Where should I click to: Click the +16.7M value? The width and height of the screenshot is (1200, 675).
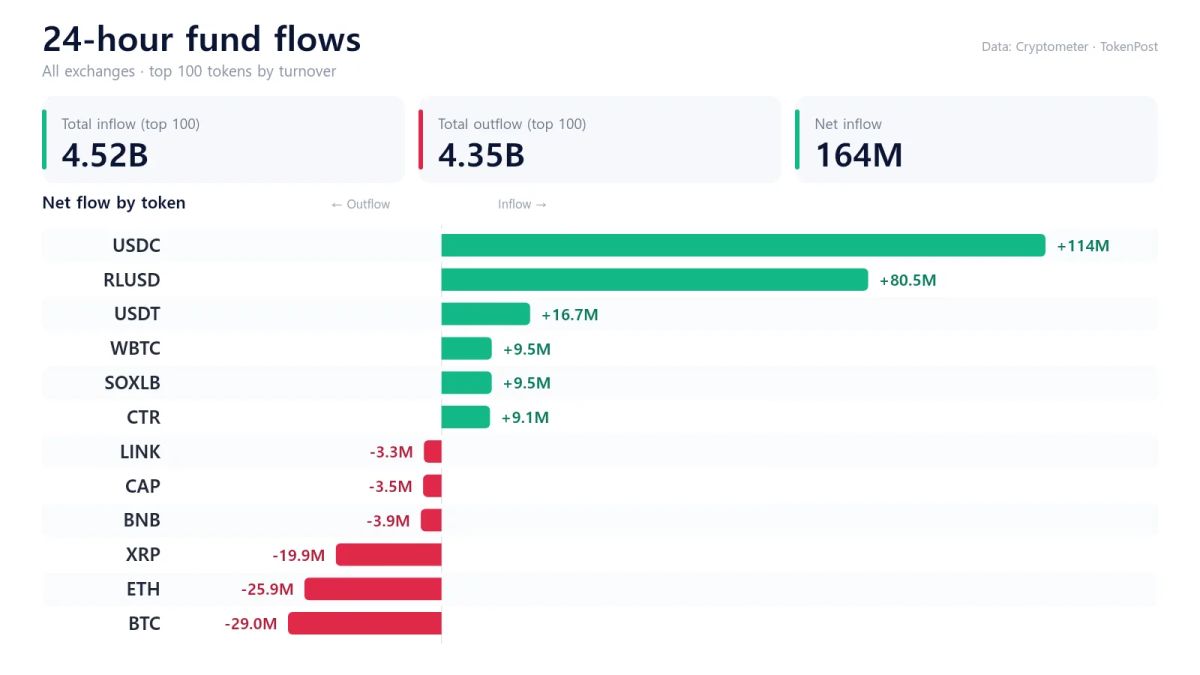coord(570,314)
